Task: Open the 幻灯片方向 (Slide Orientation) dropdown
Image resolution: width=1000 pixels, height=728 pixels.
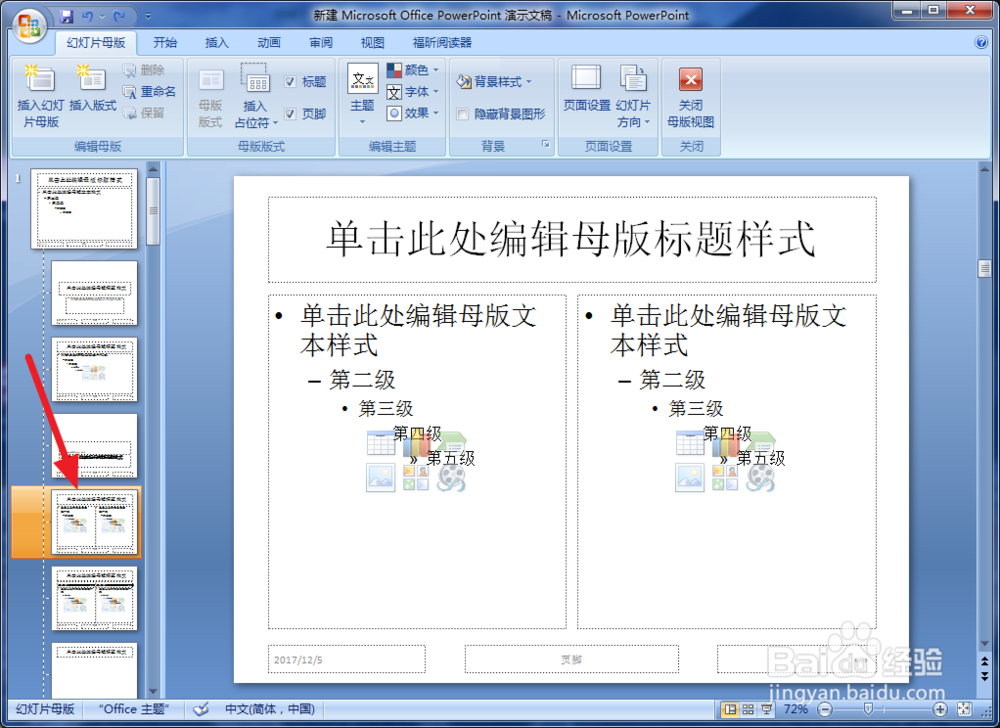Action: pos(634,92)
